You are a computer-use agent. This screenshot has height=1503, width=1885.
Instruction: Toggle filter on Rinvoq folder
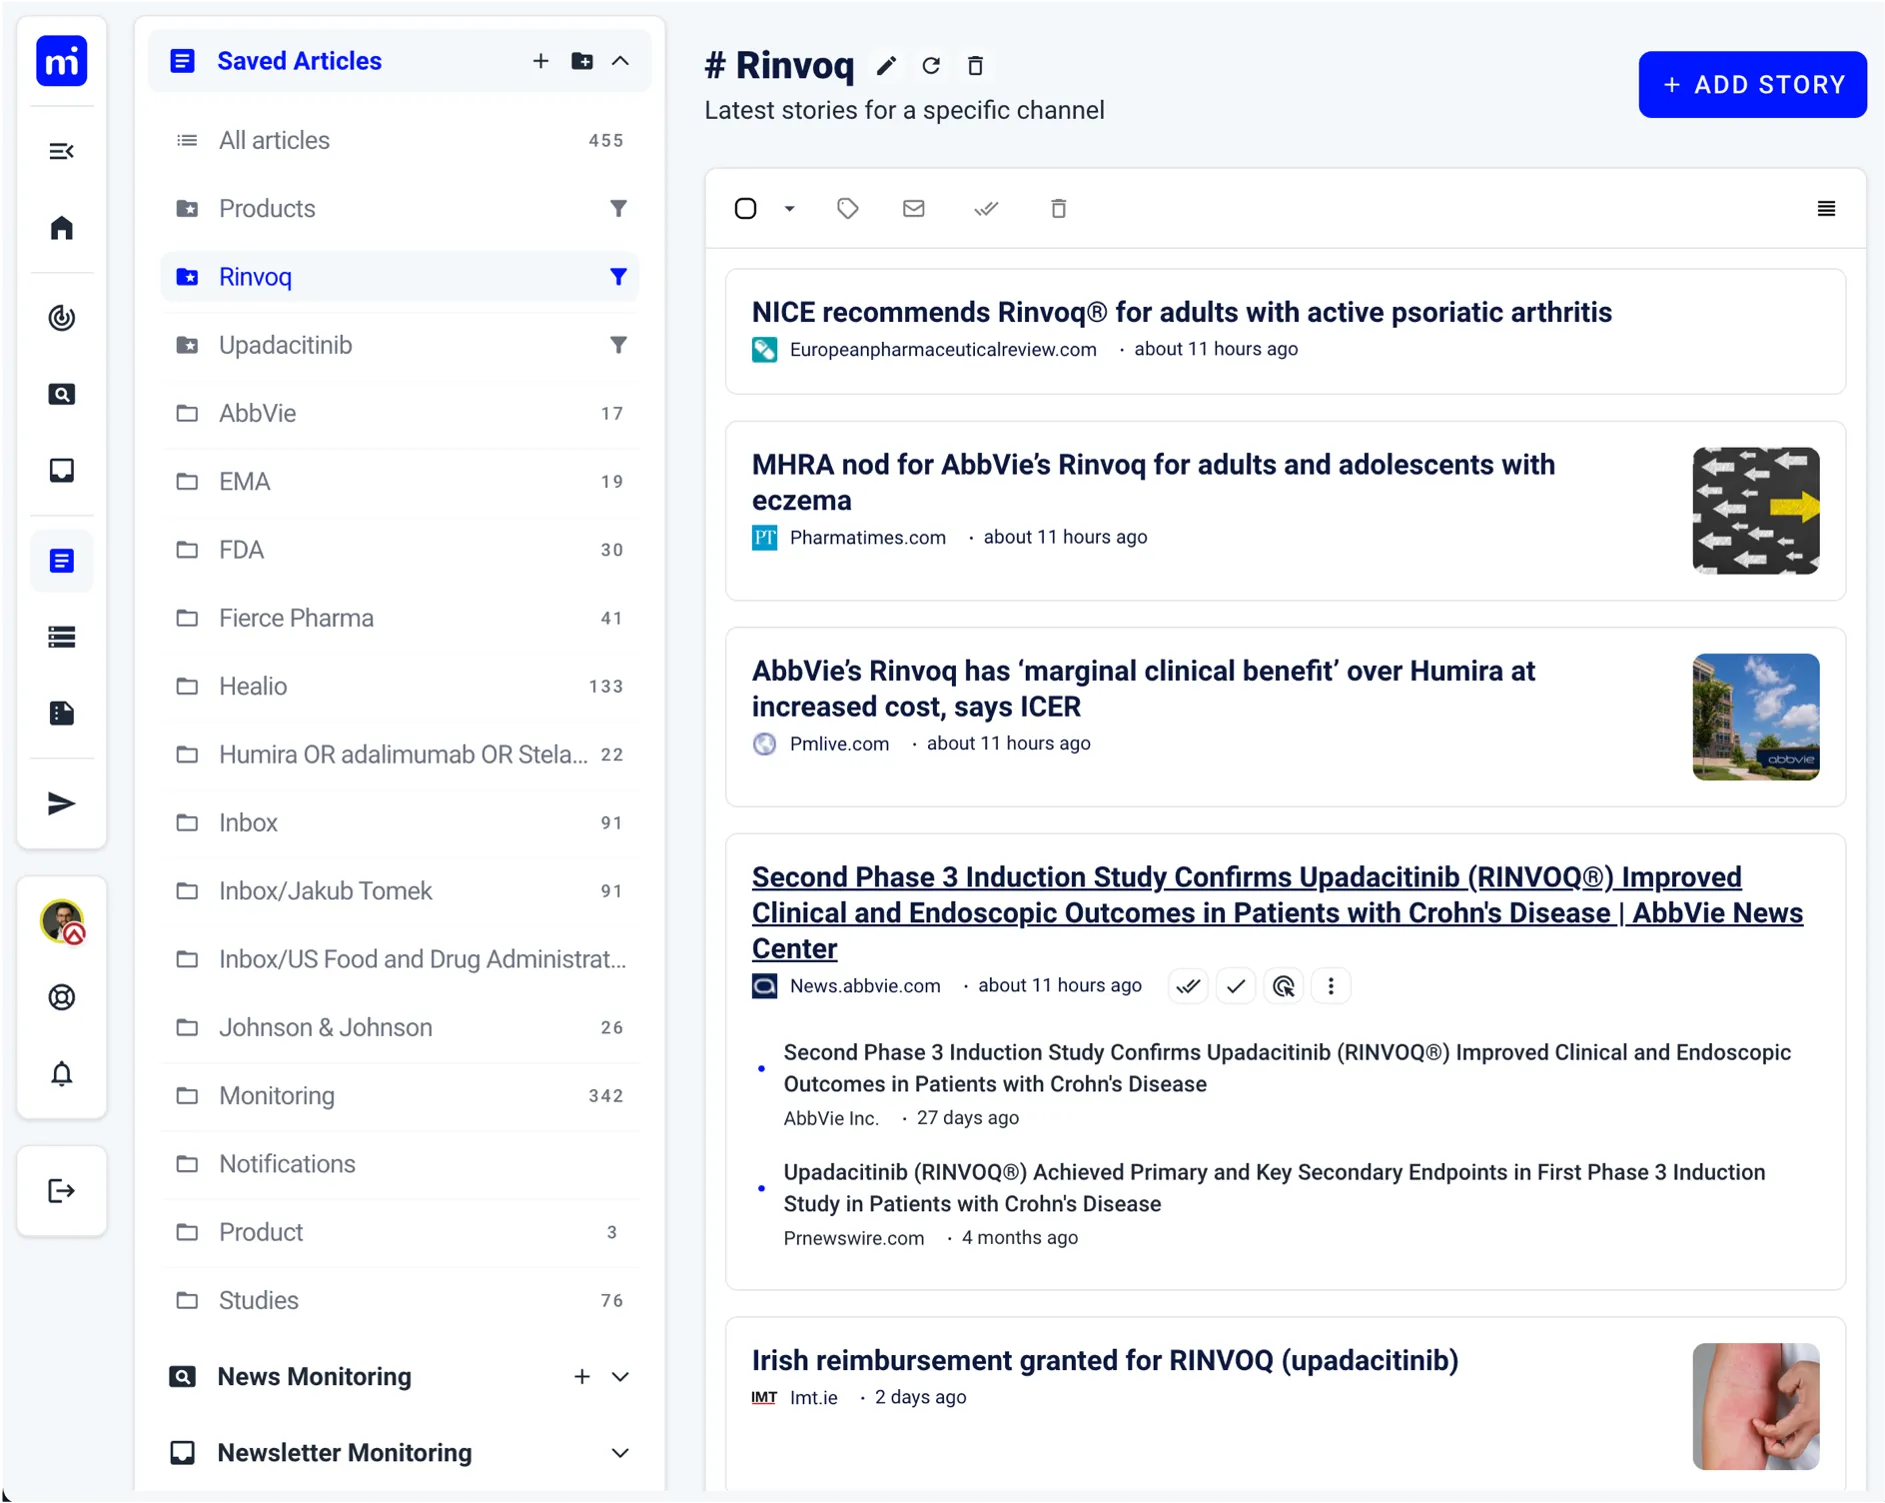(619, 276)
